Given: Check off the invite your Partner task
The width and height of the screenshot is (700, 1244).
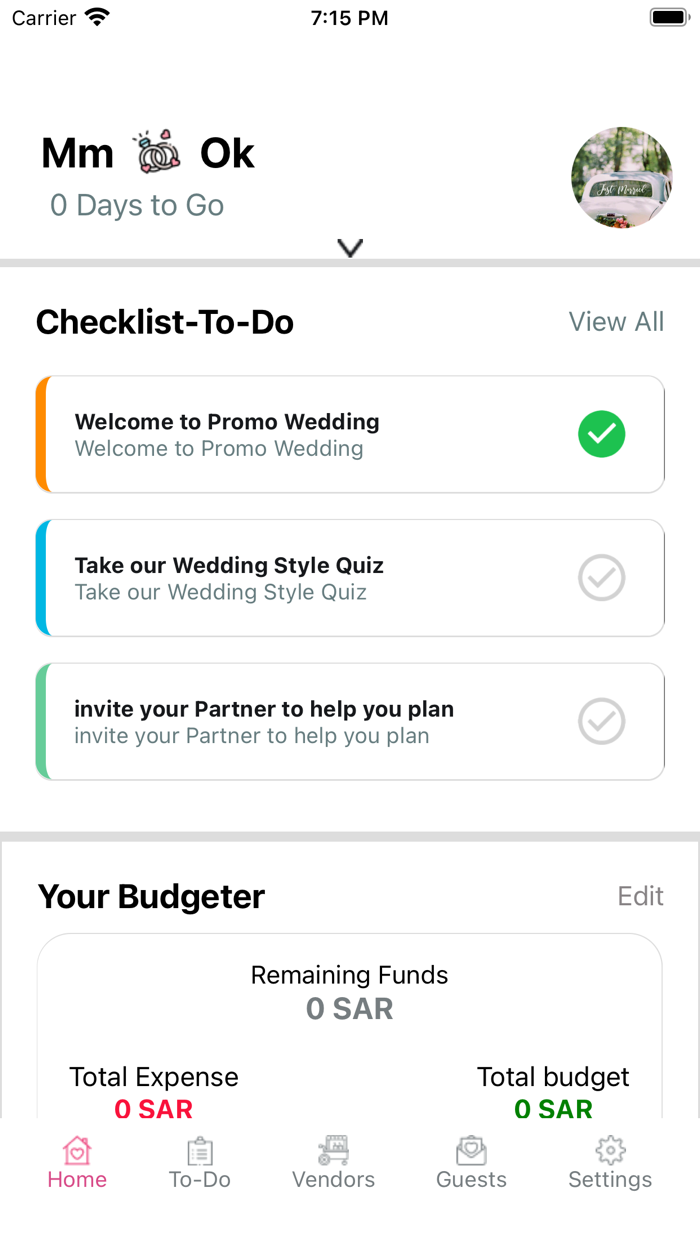Looking at the screenshot, I should 601,721.
